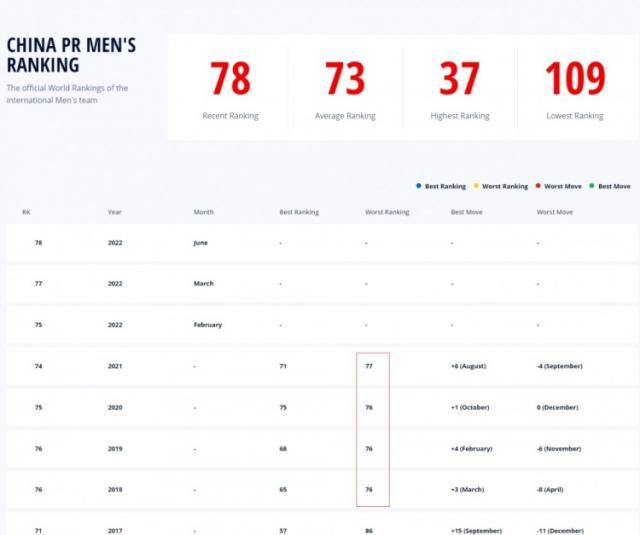
Task: Open the 2022 June ranking row
Action: point(320,243)
